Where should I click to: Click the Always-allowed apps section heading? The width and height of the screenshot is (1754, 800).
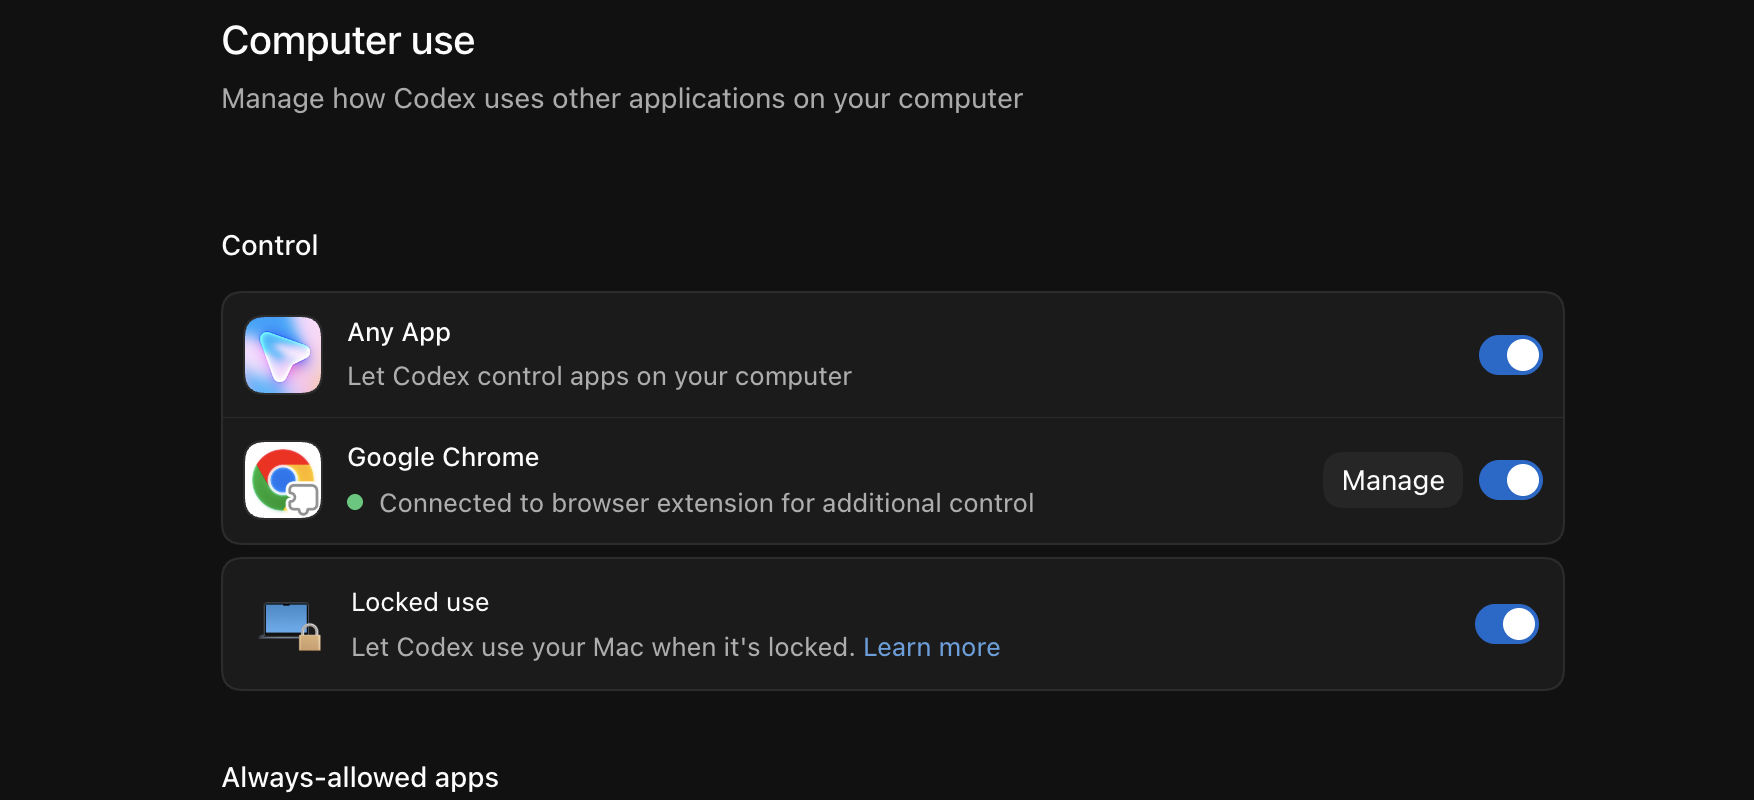click(360, 777)
